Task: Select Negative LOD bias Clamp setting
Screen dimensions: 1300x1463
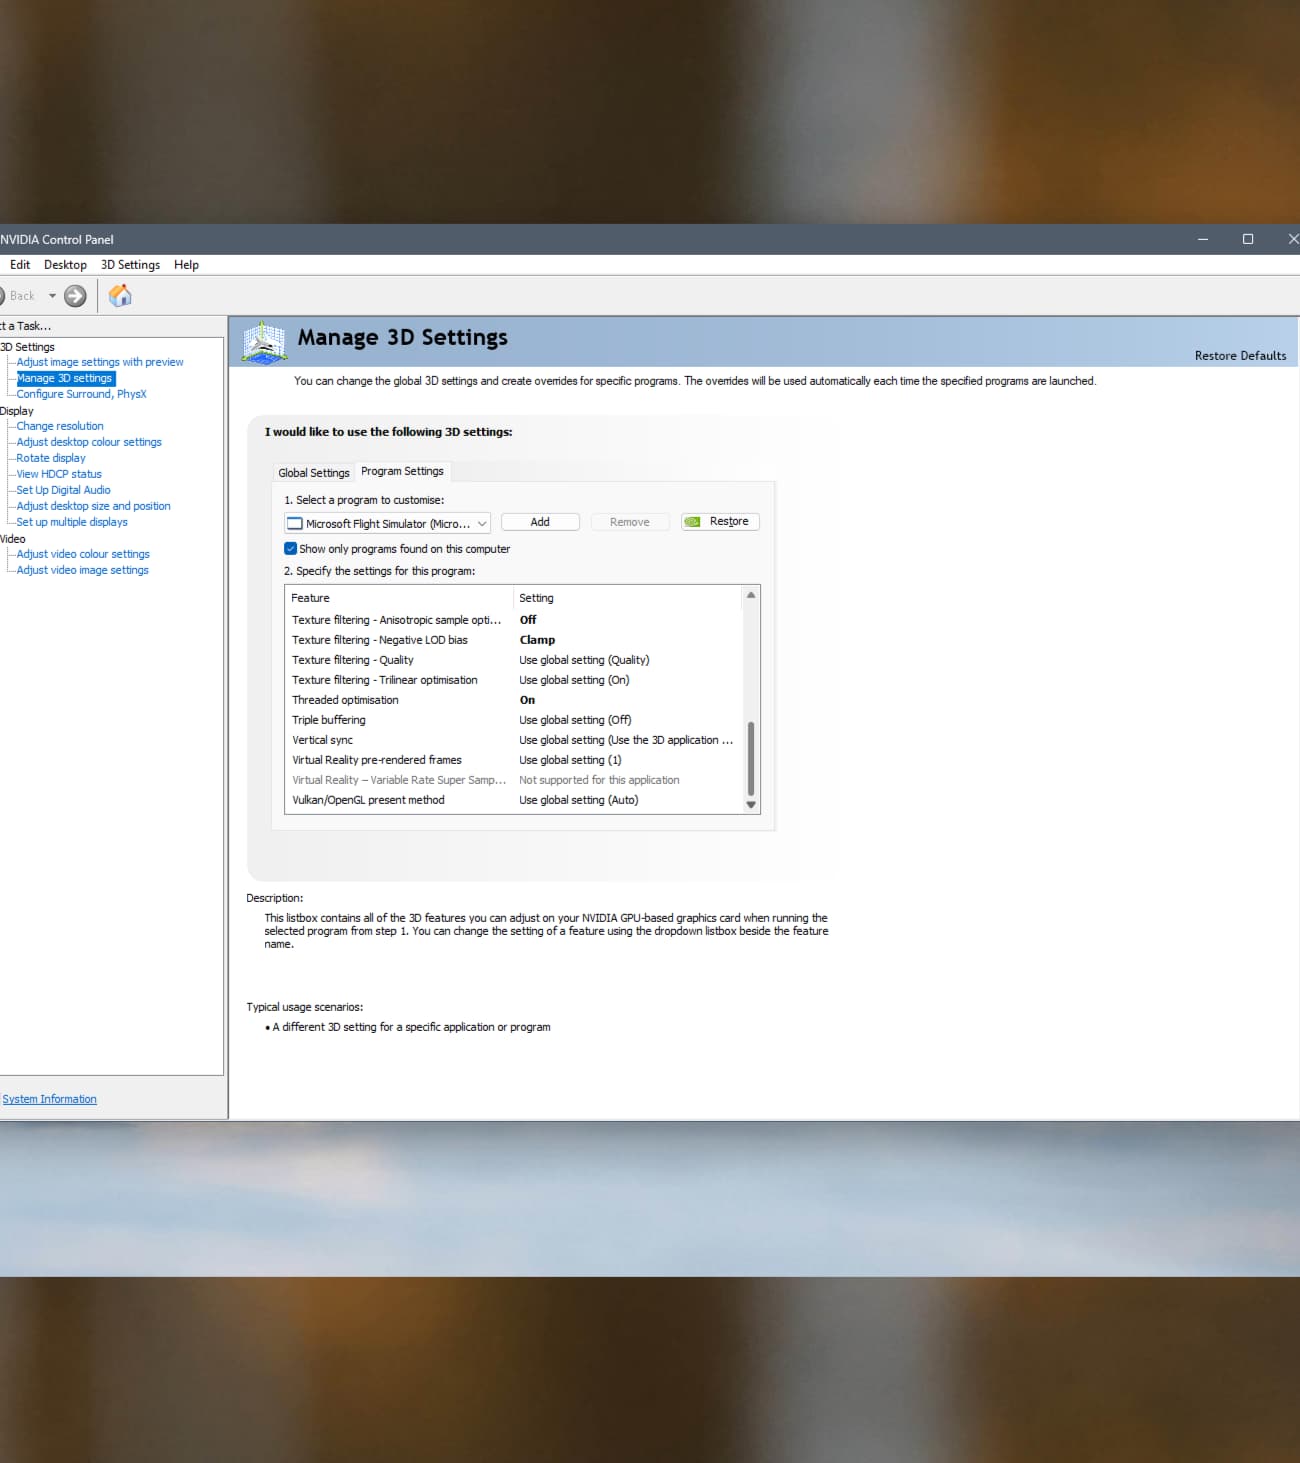Action: coord(537,640)
